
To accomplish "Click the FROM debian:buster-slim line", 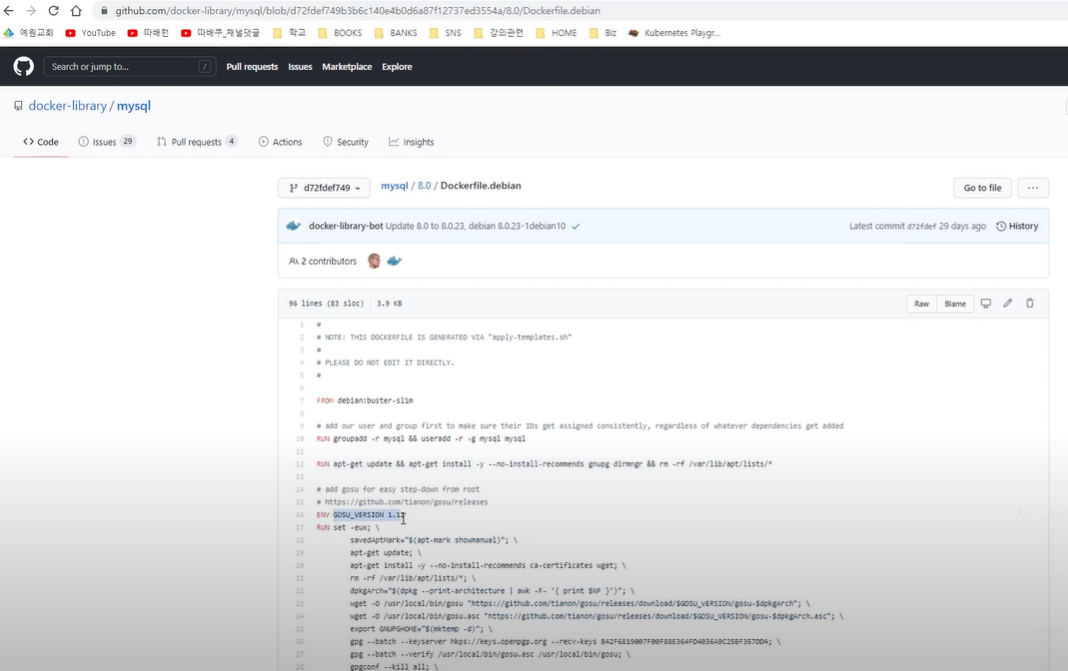I will point(364,401).
